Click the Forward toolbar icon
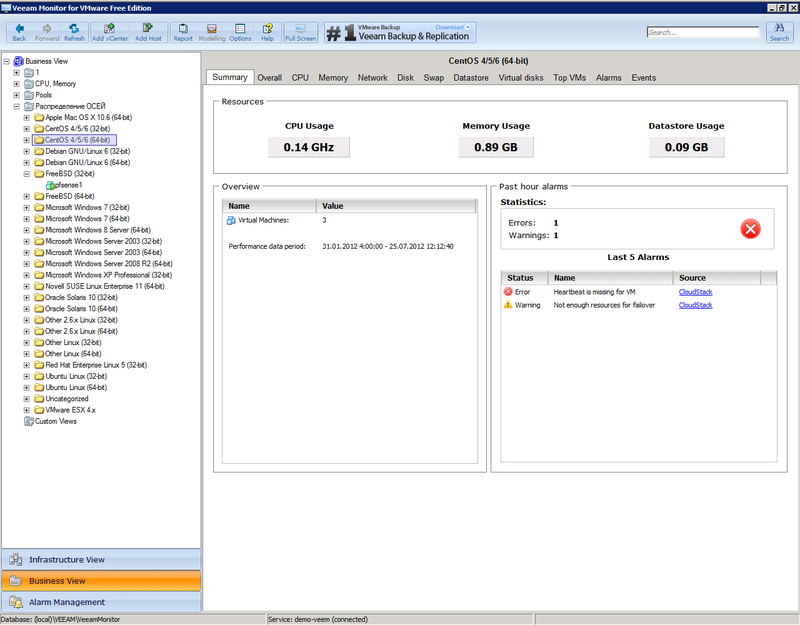The width and height of the screenshot is (800, 625). (x=47, y=32)
